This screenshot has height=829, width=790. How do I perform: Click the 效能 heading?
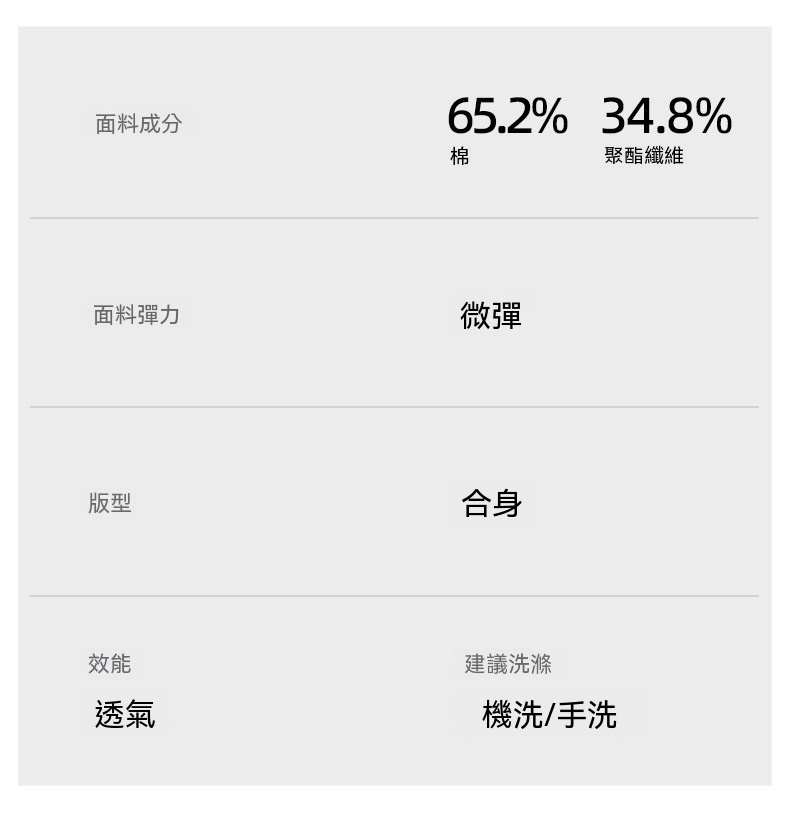click(109, 664)
